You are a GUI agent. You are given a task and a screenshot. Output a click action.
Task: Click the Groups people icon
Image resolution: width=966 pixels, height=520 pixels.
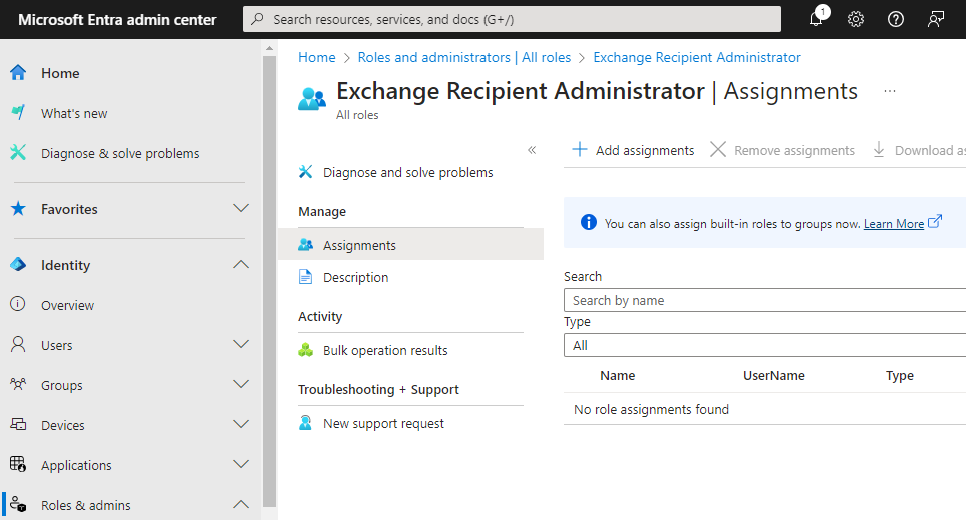pos(18,384)
